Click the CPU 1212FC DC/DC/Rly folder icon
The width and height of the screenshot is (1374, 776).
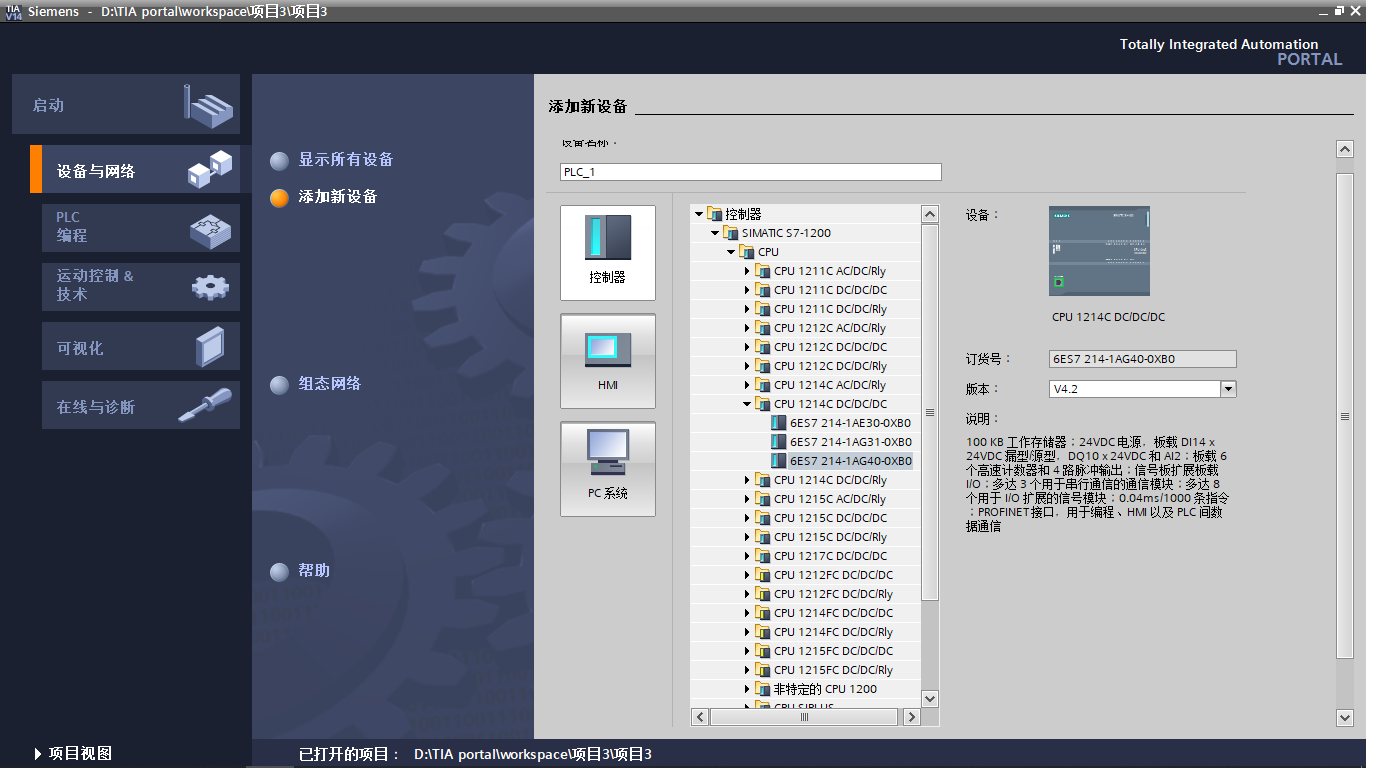762,594
